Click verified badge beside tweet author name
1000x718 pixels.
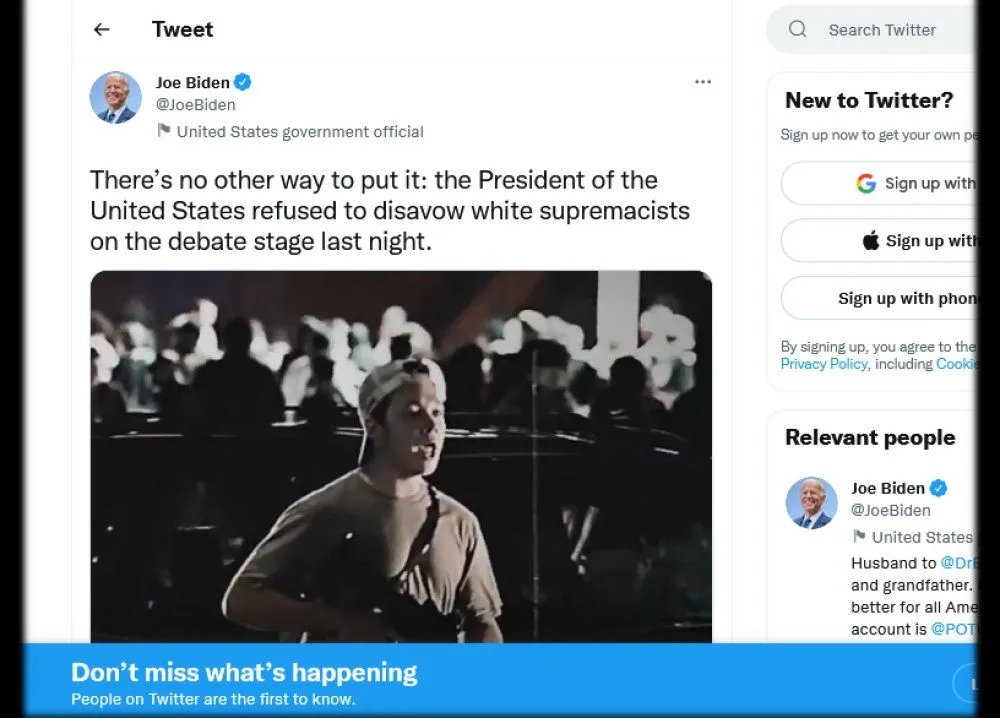point(243,82)
